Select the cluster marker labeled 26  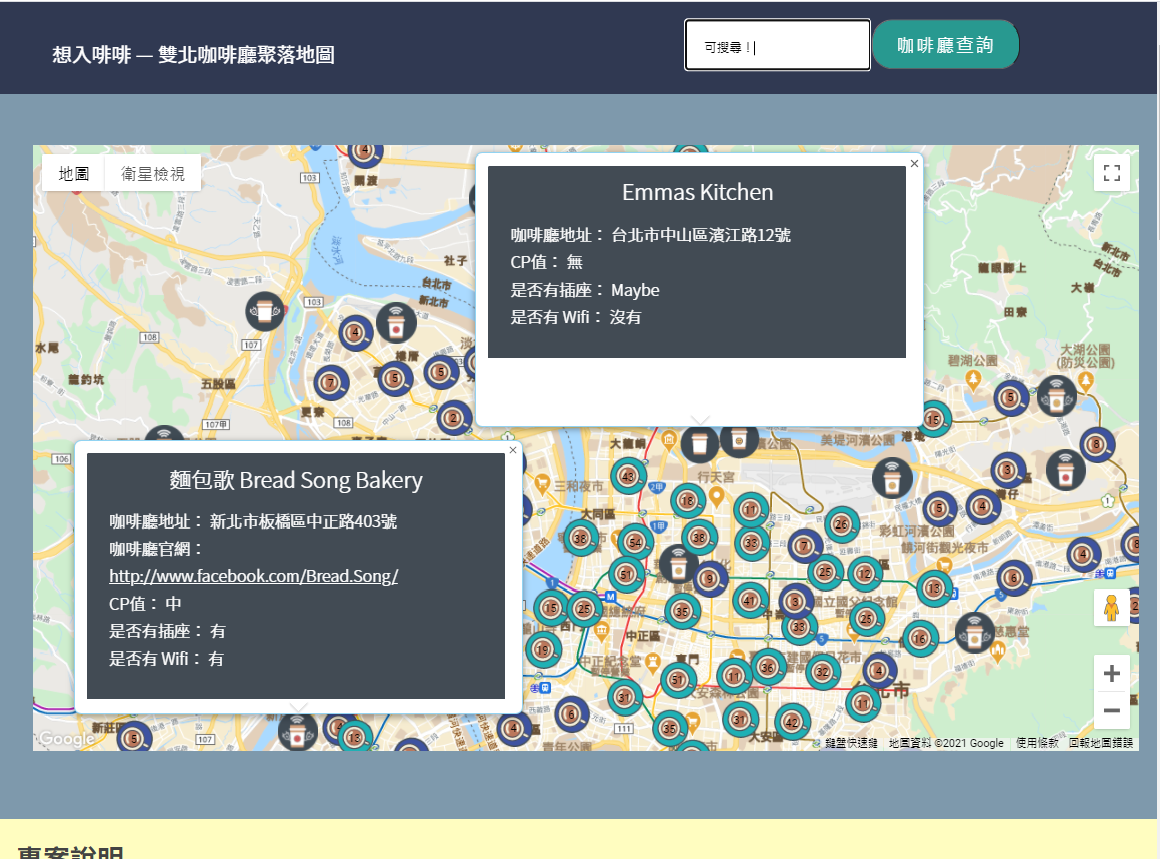click(x=841, y=524)
